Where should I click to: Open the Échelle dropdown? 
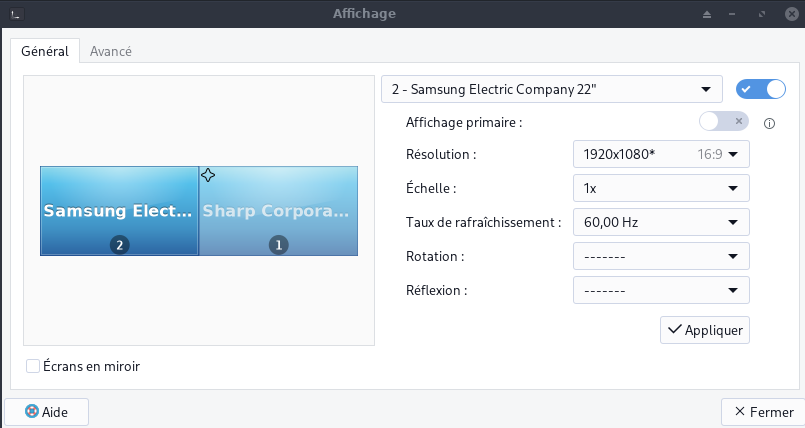[661, 188]
